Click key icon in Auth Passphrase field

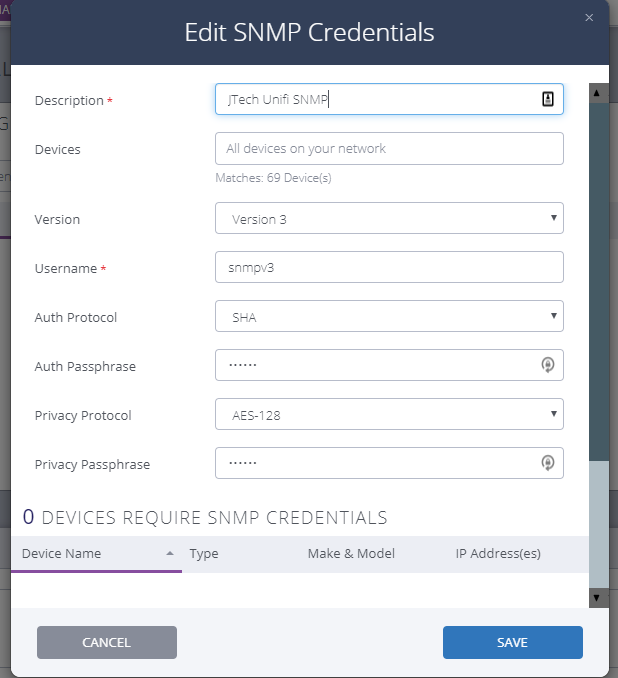[548, 365]
